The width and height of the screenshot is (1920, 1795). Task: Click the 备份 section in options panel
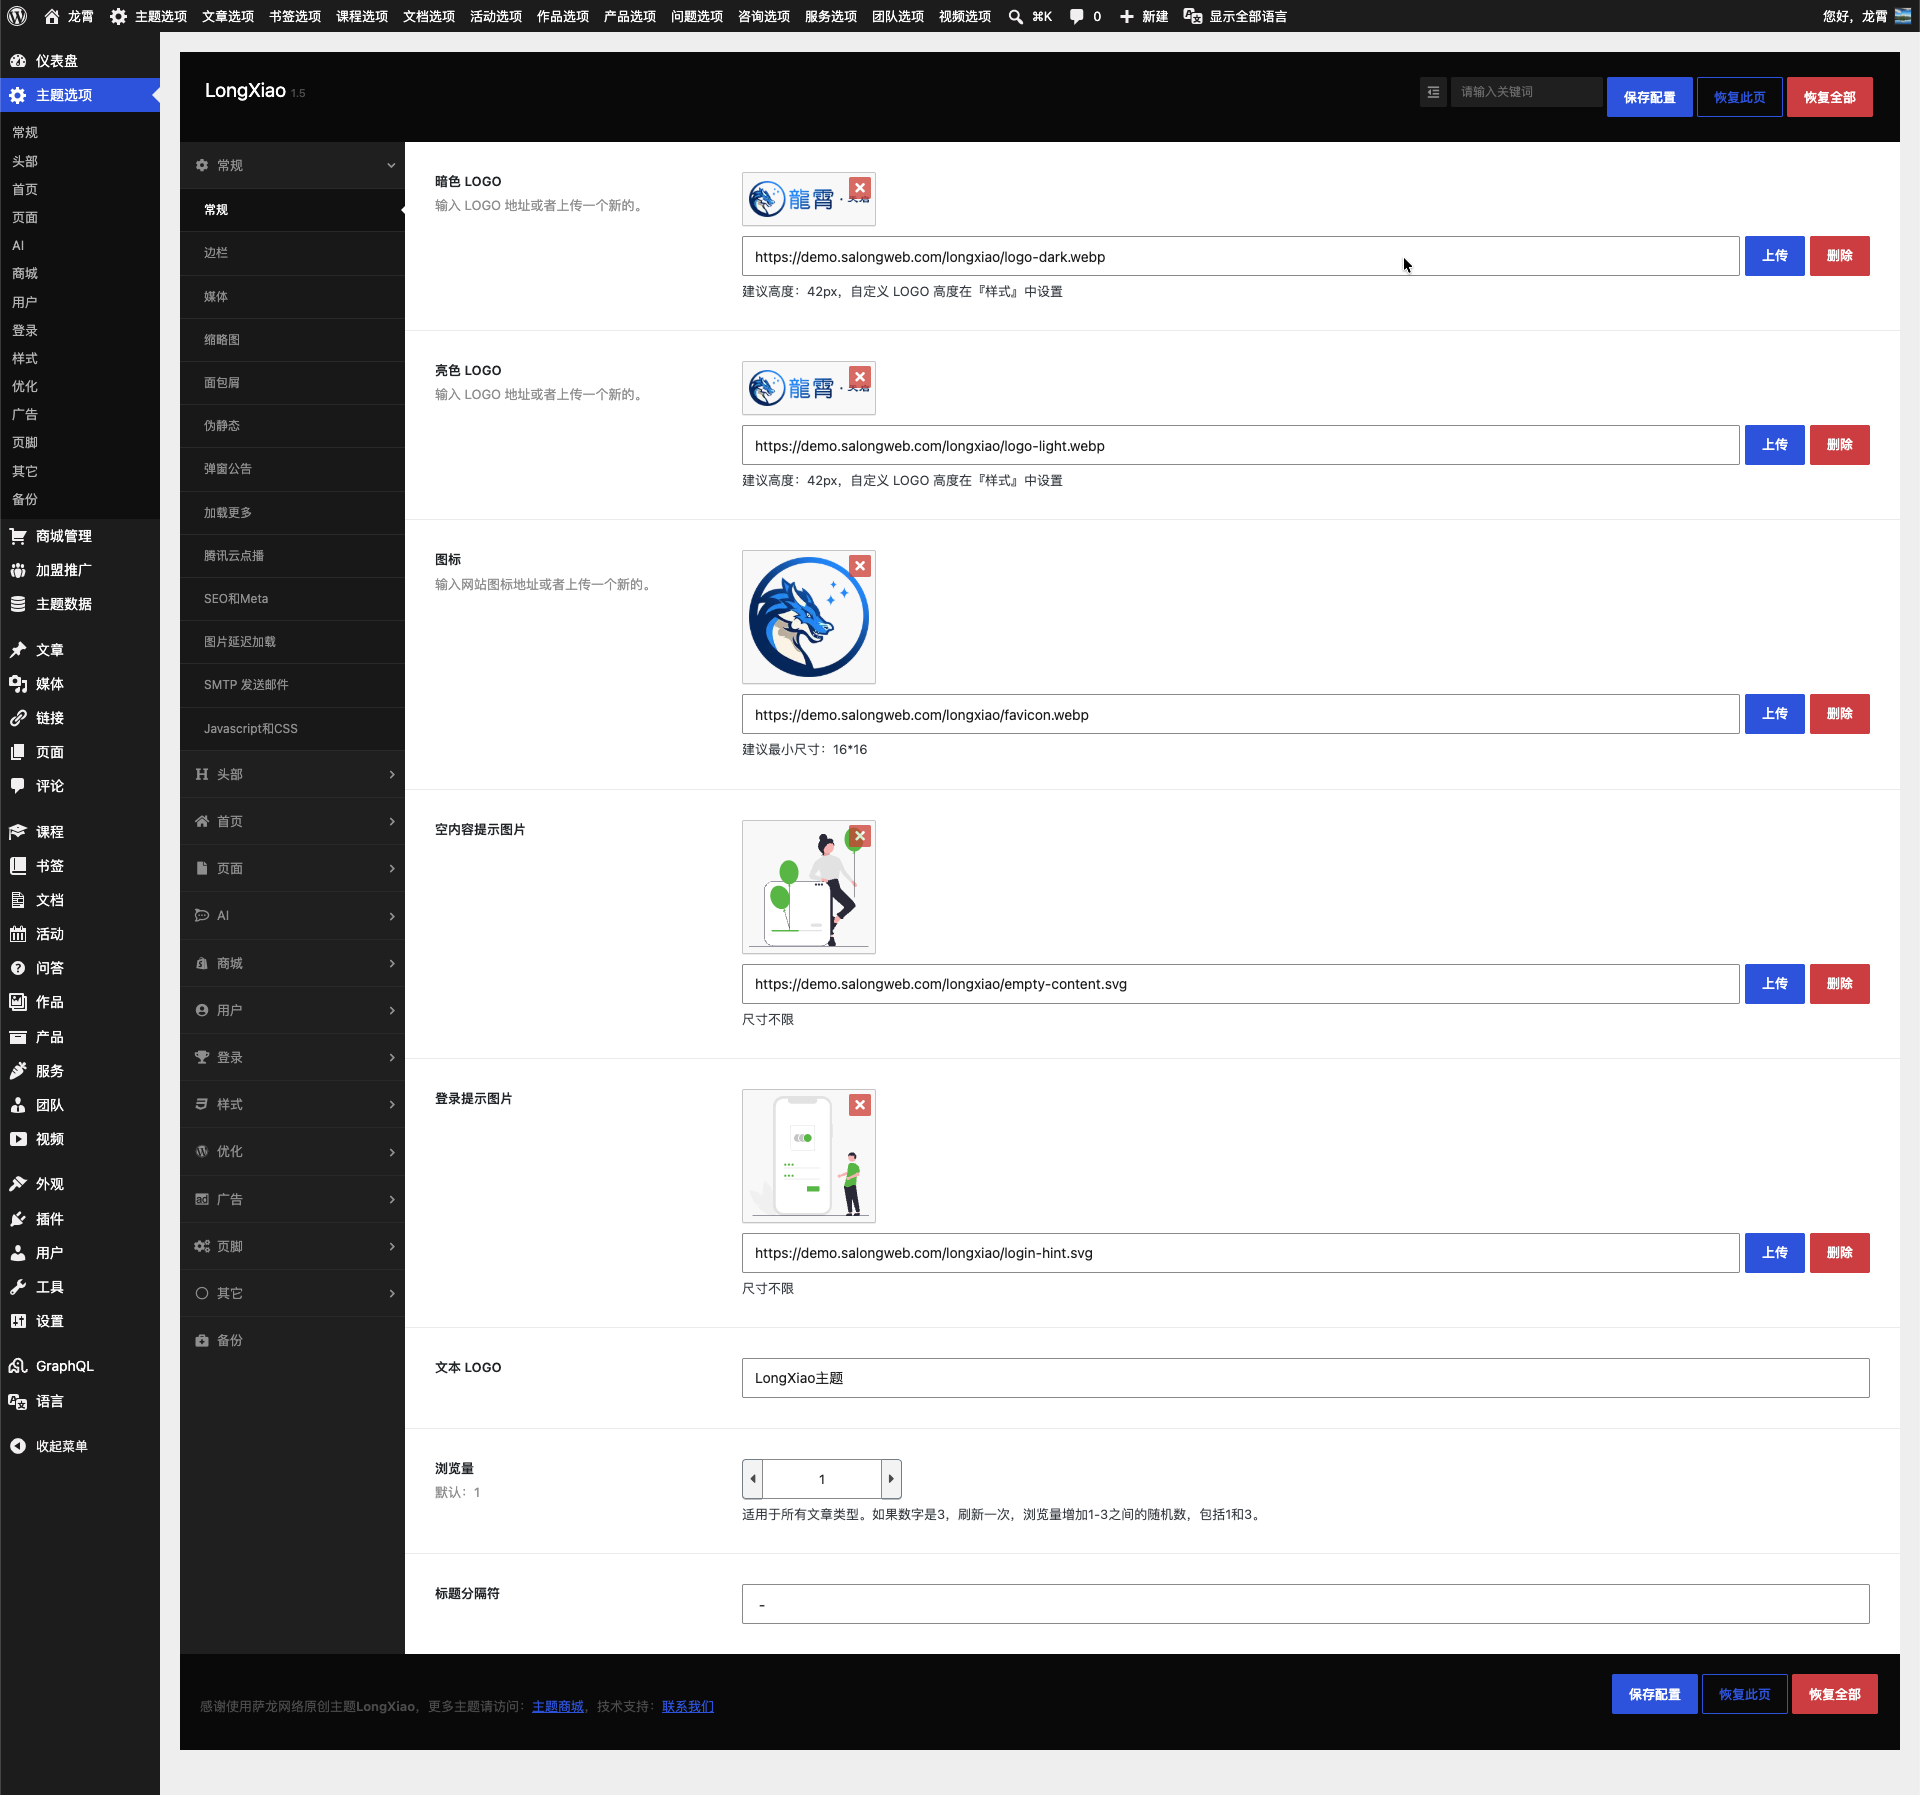tap(292, 1340)
